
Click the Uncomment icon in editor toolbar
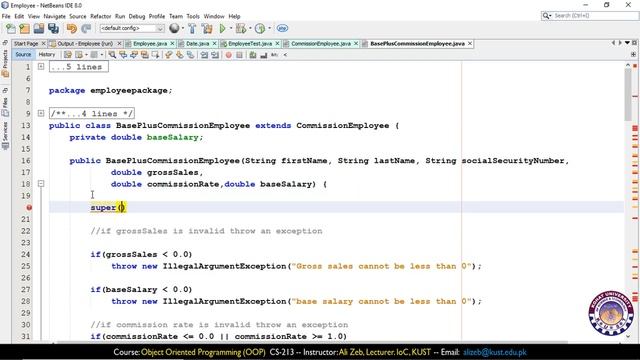(x=264, y=55)
